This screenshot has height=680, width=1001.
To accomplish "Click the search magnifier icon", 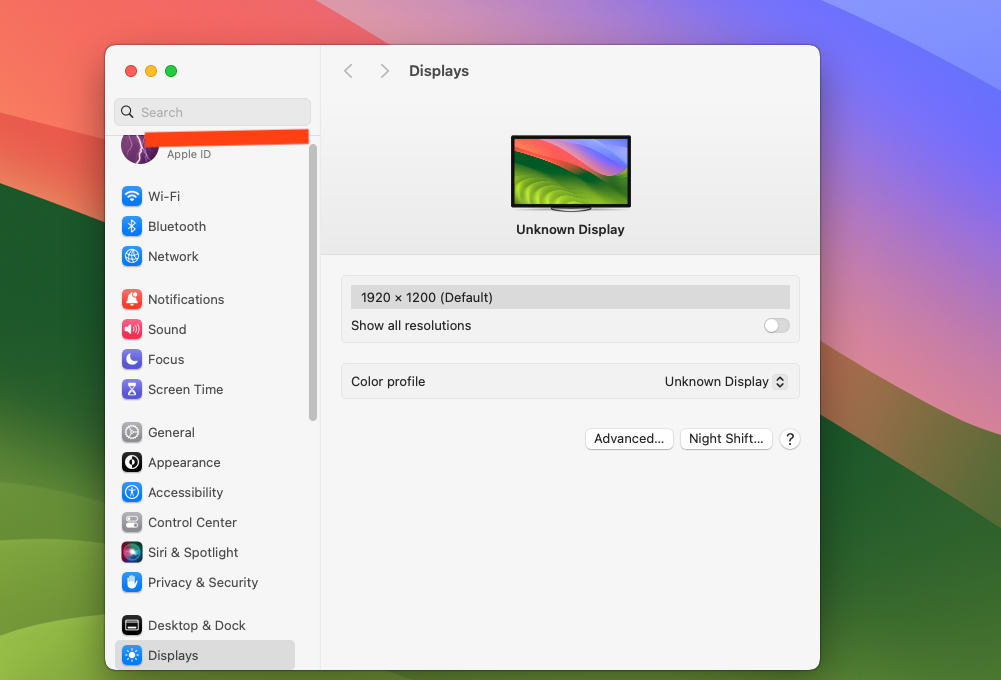I will click(x=127, y=112).
